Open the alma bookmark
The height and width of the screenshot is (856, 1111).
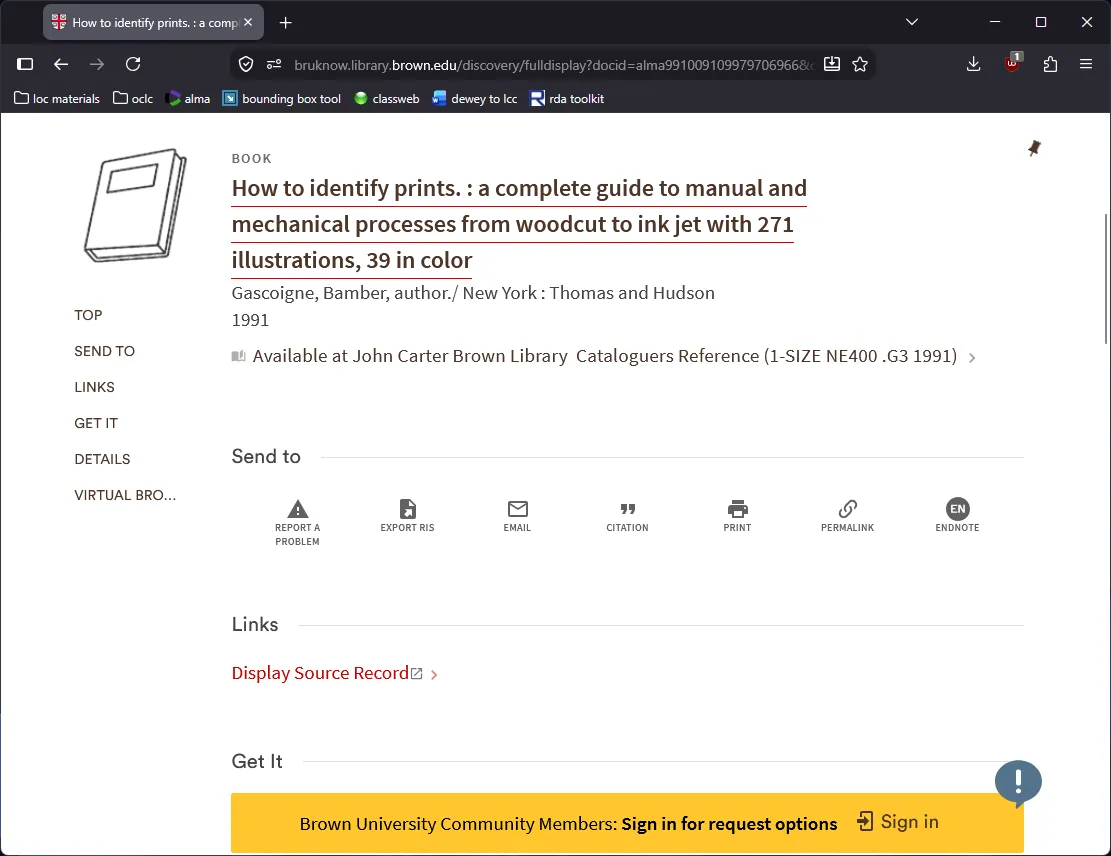pos(188,98)
